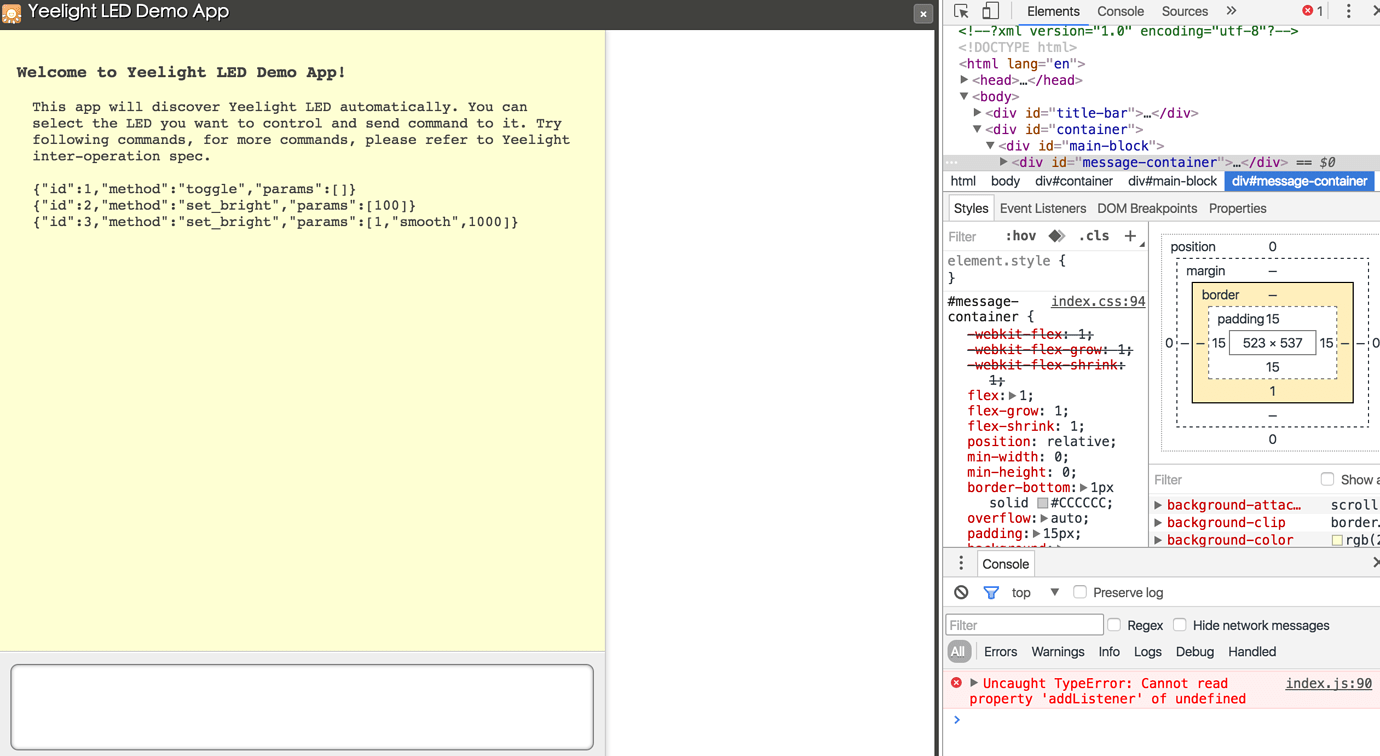Toggle the Show all computed checkbox
This screenshot has height=756, width=1380.
1327,479
